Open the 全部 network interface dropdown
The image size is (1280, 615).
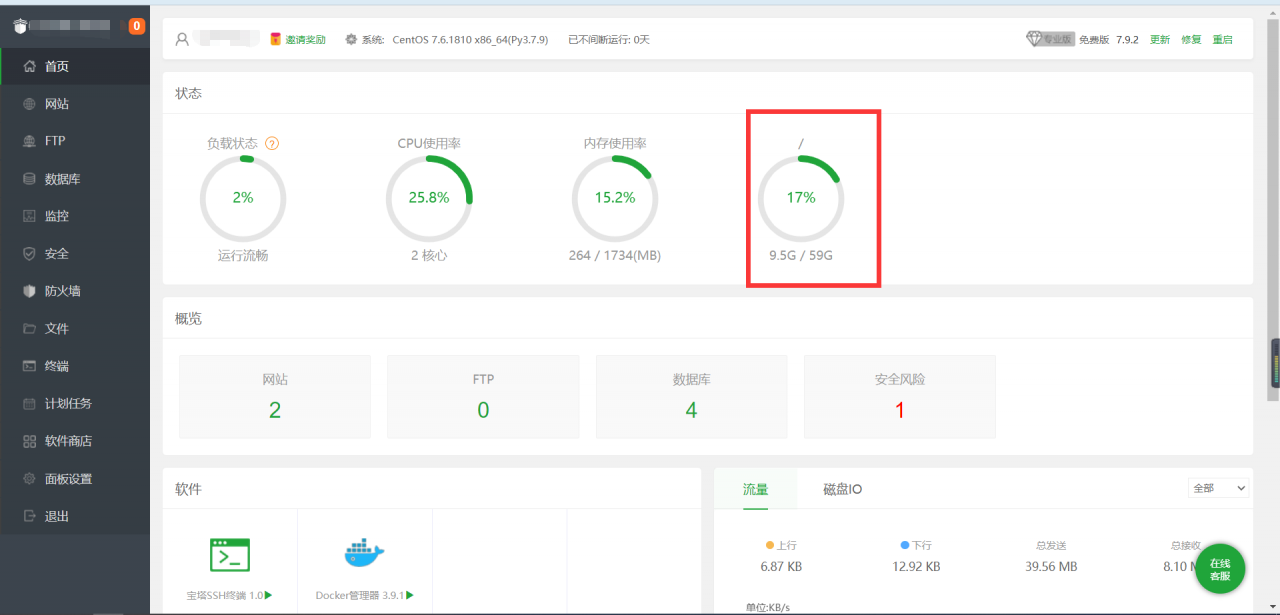click(1219, 488)
